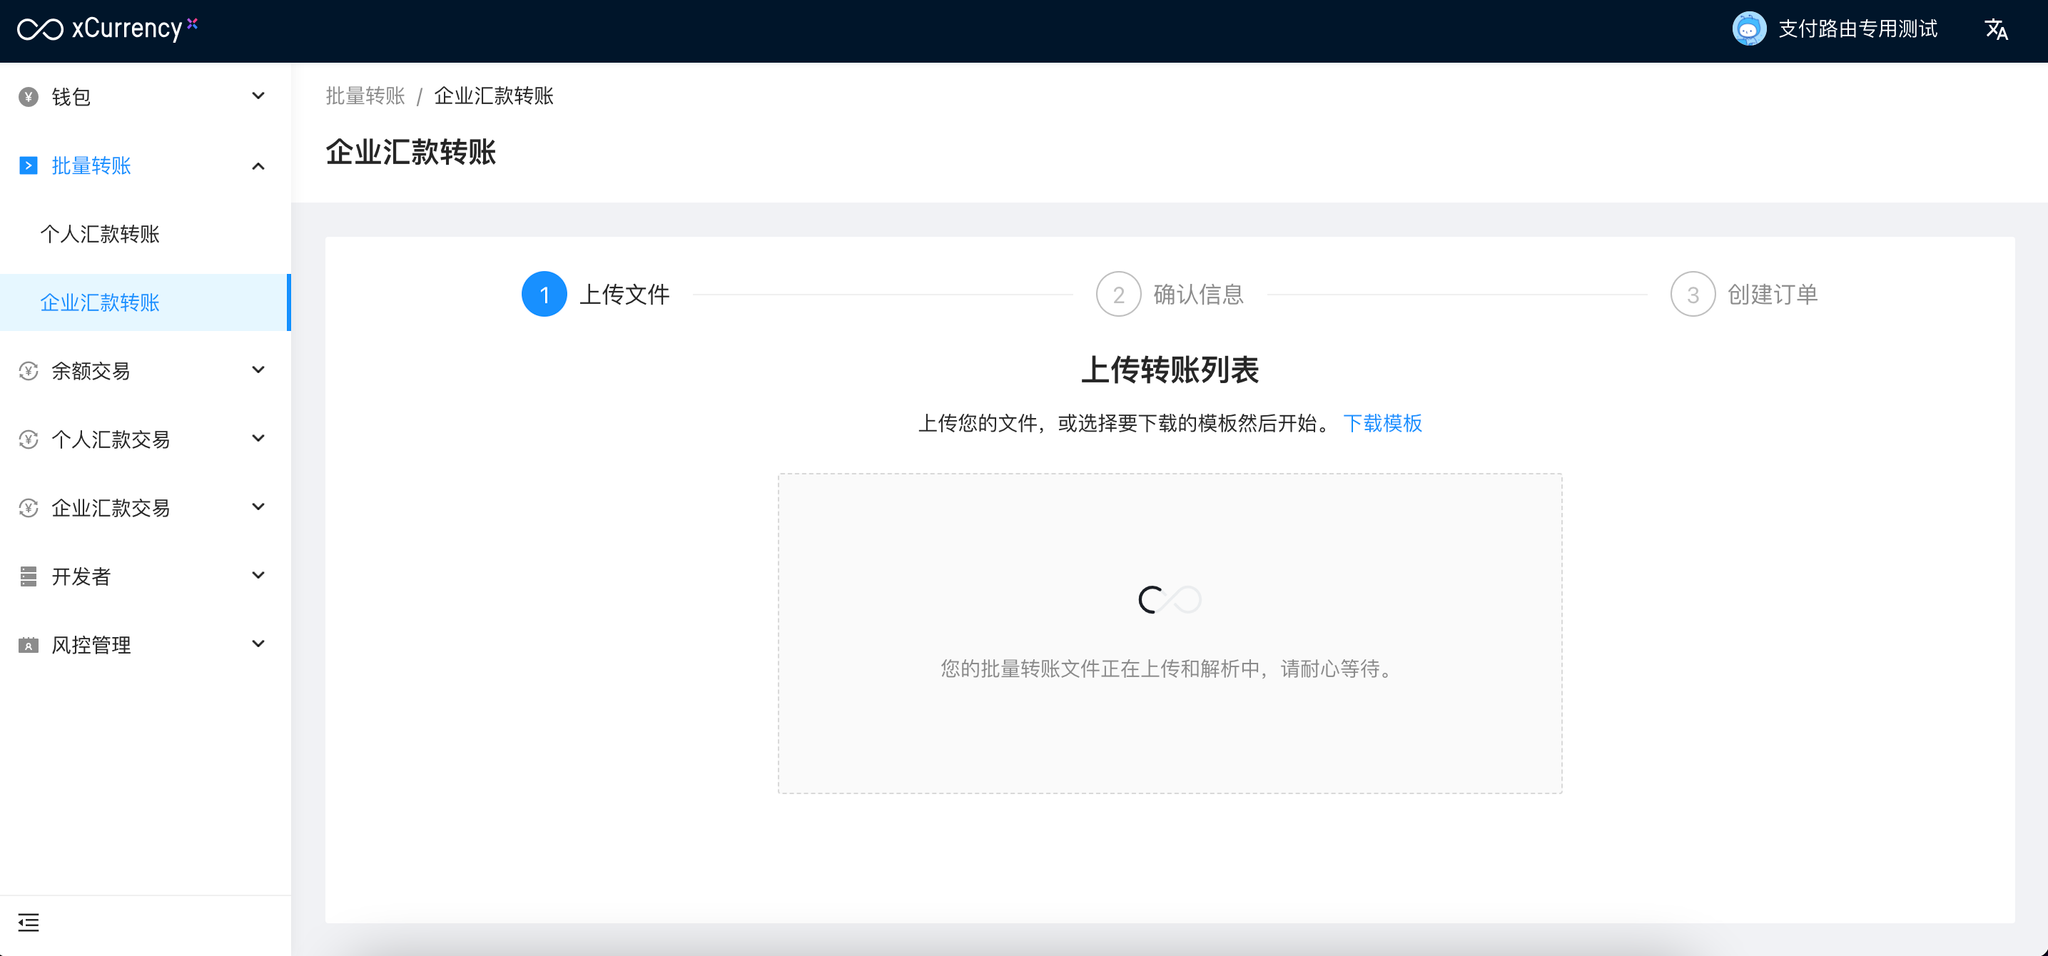The height and width of the screenshot is (956, 2048).
Task: Expand the 余额交易 chevron
Action: click(258, 370)
